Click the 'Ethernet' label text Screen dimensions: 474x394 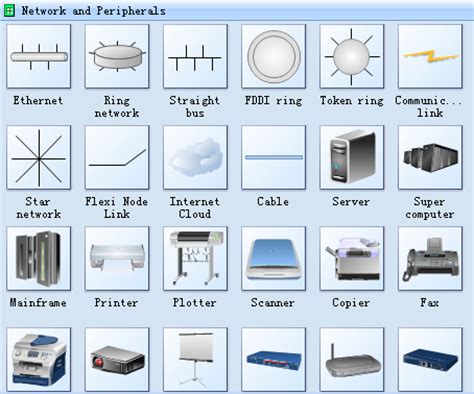pyautogui.click(x=38, y=100)
